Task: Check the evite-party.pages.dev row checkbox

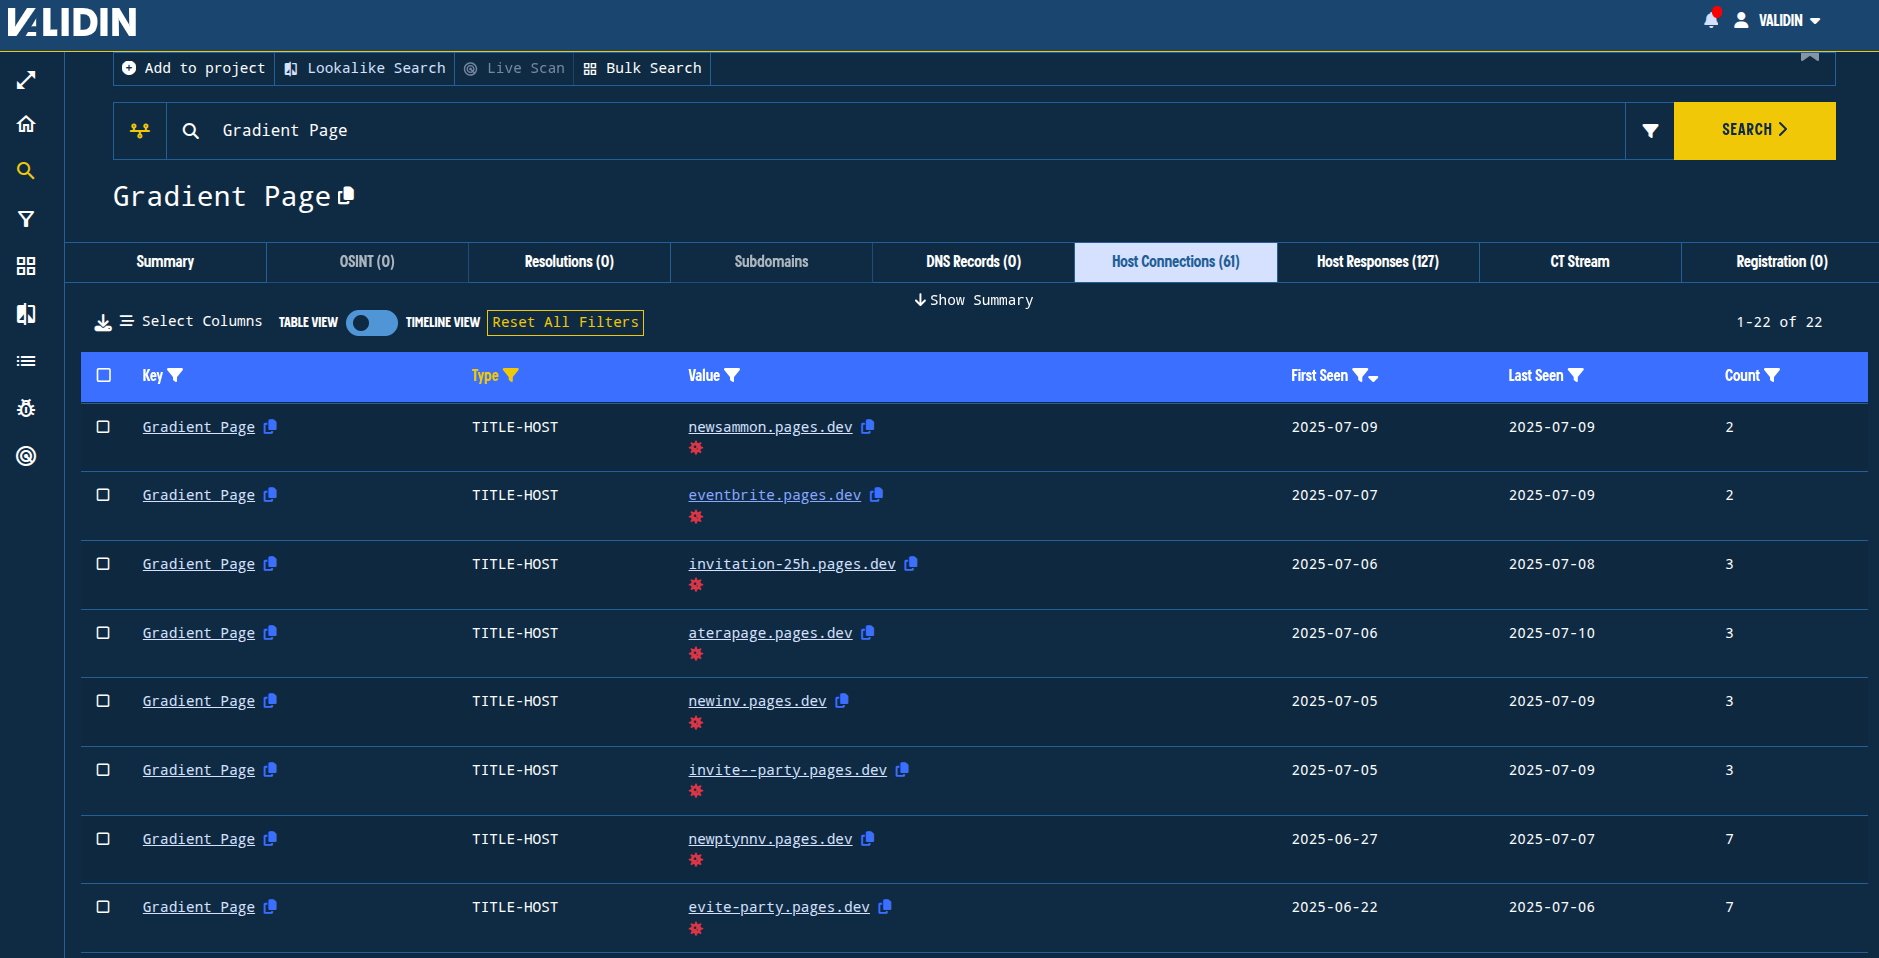Action: click(x=103, y=907)
